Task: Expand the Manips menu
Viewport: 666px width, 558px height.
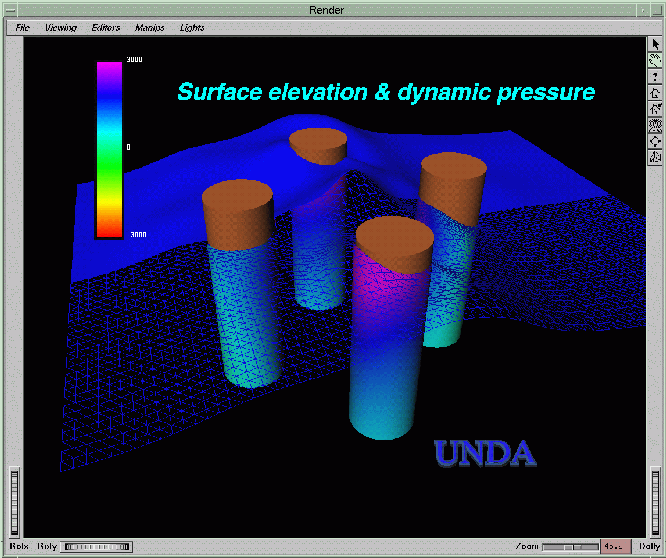Action: click(149, 27)
